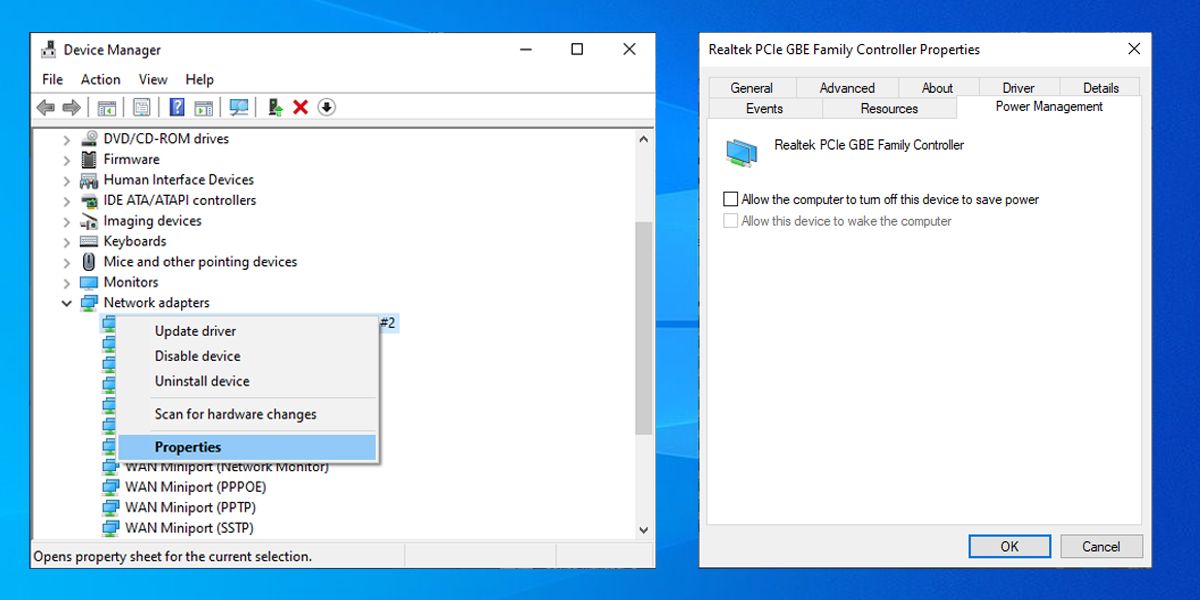Expand Human Interface Devices
Screen dimensions: 1200x600
click(66, 179)
